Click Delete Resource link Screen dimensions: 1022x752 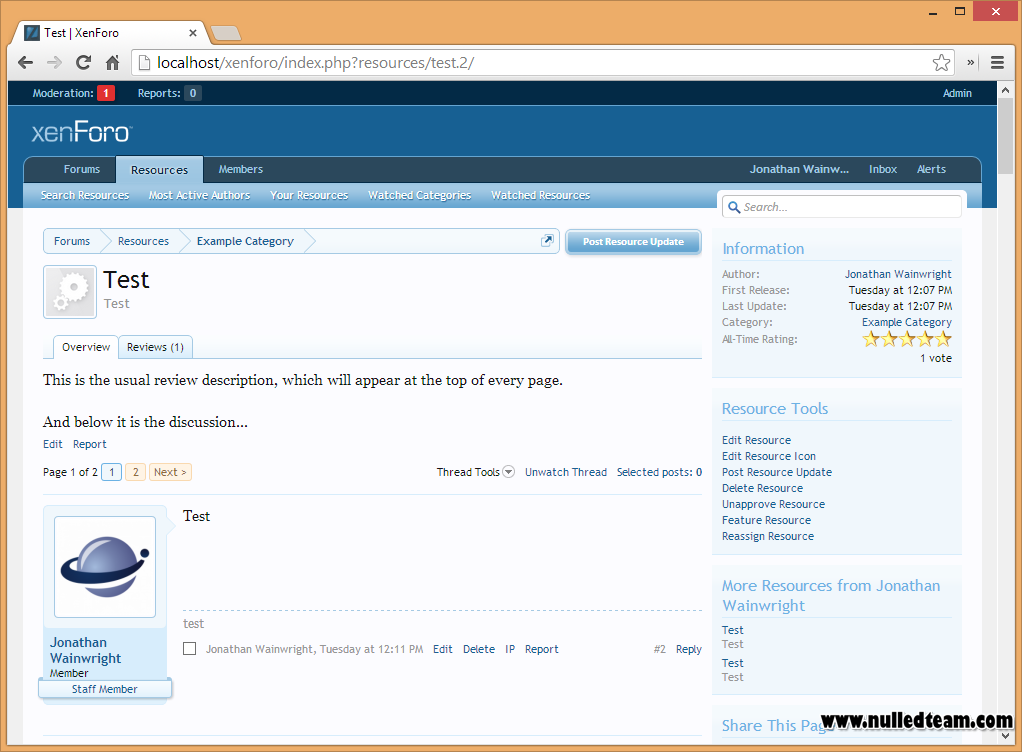pos(763,488)
